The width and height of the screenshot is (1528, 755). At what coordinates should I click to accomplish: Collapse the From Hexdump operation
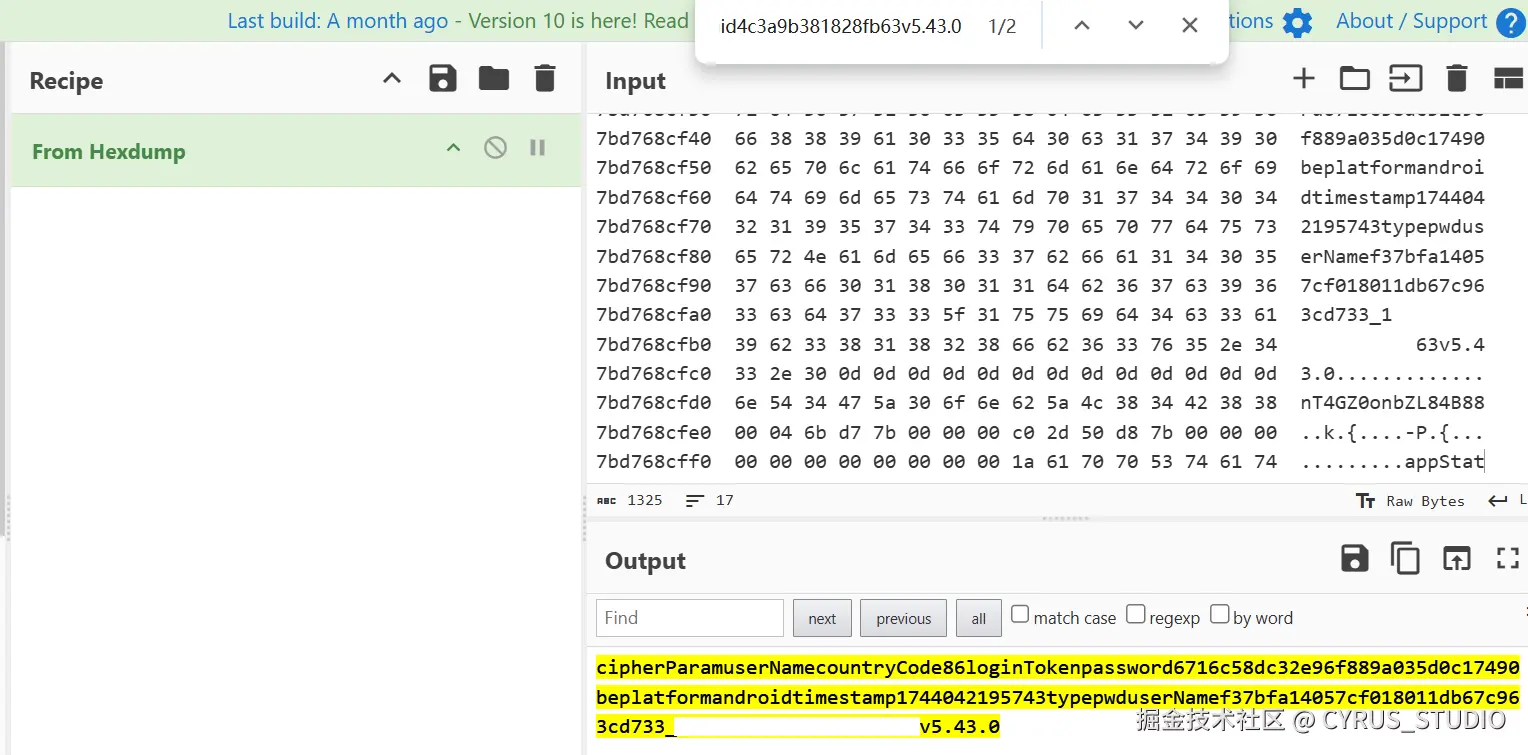point(453,148)
